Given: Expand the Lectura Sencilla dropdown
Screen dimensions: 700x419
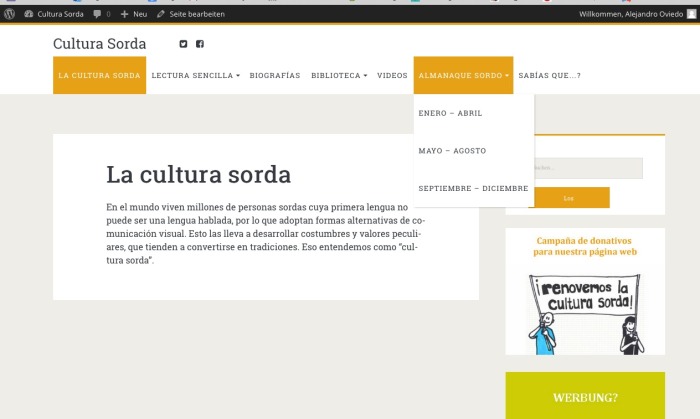Looking at the screenshot, I should [196, 75].
